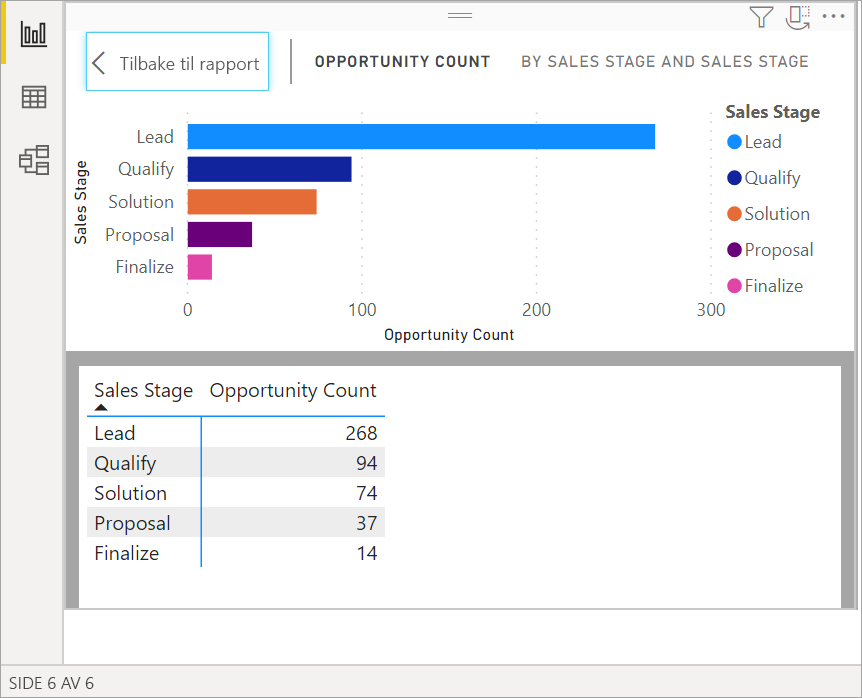Click the Proposal legend color dot
This screenshot has height=698, width=862.
[734, 250]
